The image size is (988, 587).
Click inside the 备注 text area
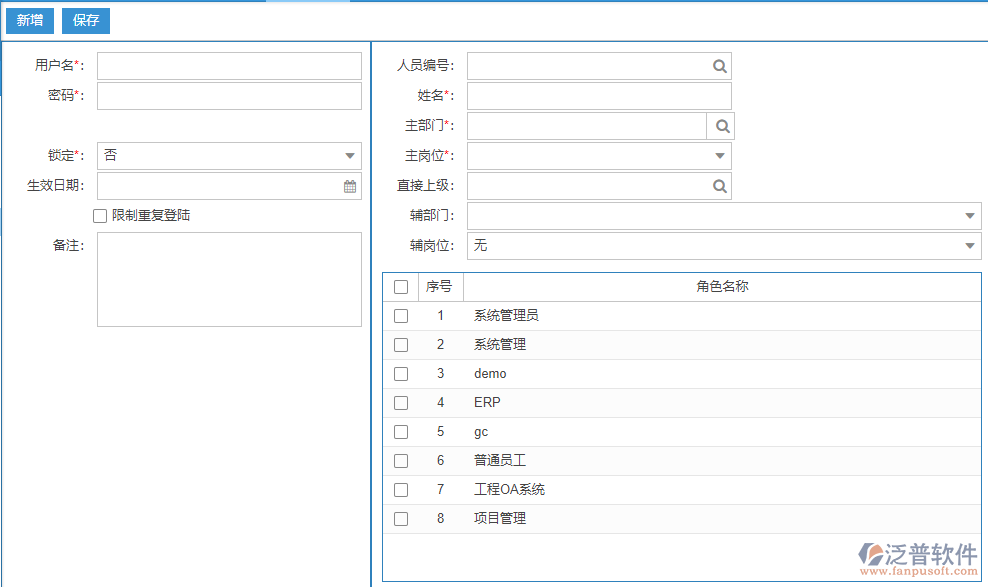[x=228, y=280]
